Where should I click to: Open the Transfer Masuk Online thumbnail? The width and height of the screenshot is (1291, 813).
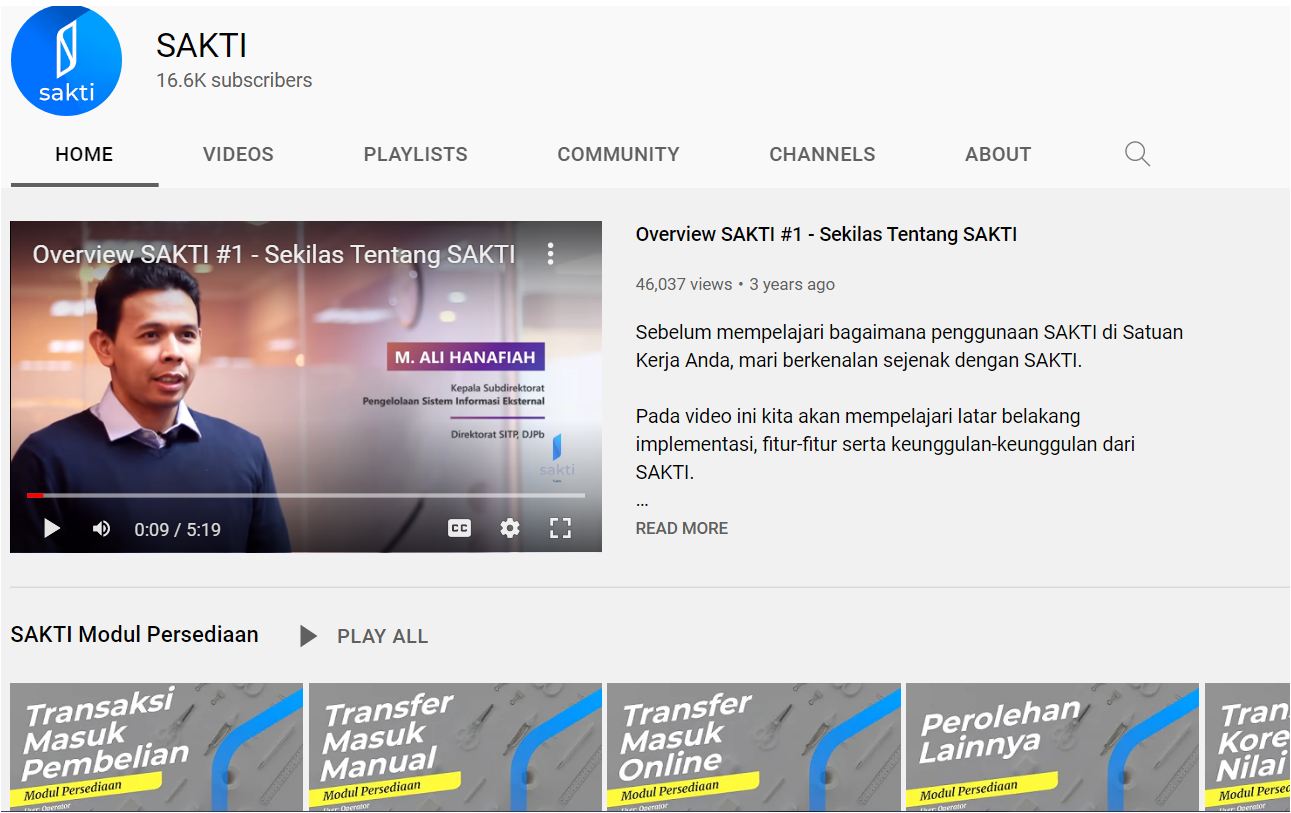coord(754,747)
